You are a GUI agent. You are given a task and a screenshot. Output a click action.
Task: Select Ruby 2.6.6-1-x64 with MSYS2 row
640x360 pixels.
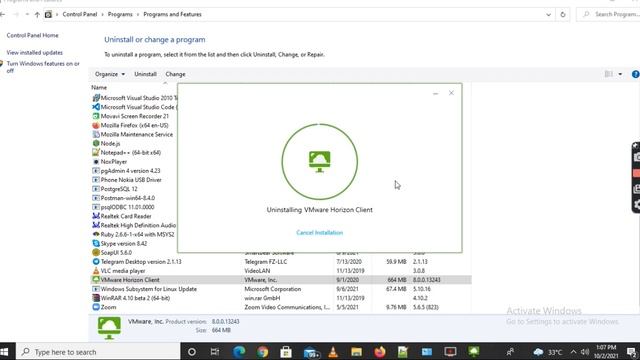point(134,234)
